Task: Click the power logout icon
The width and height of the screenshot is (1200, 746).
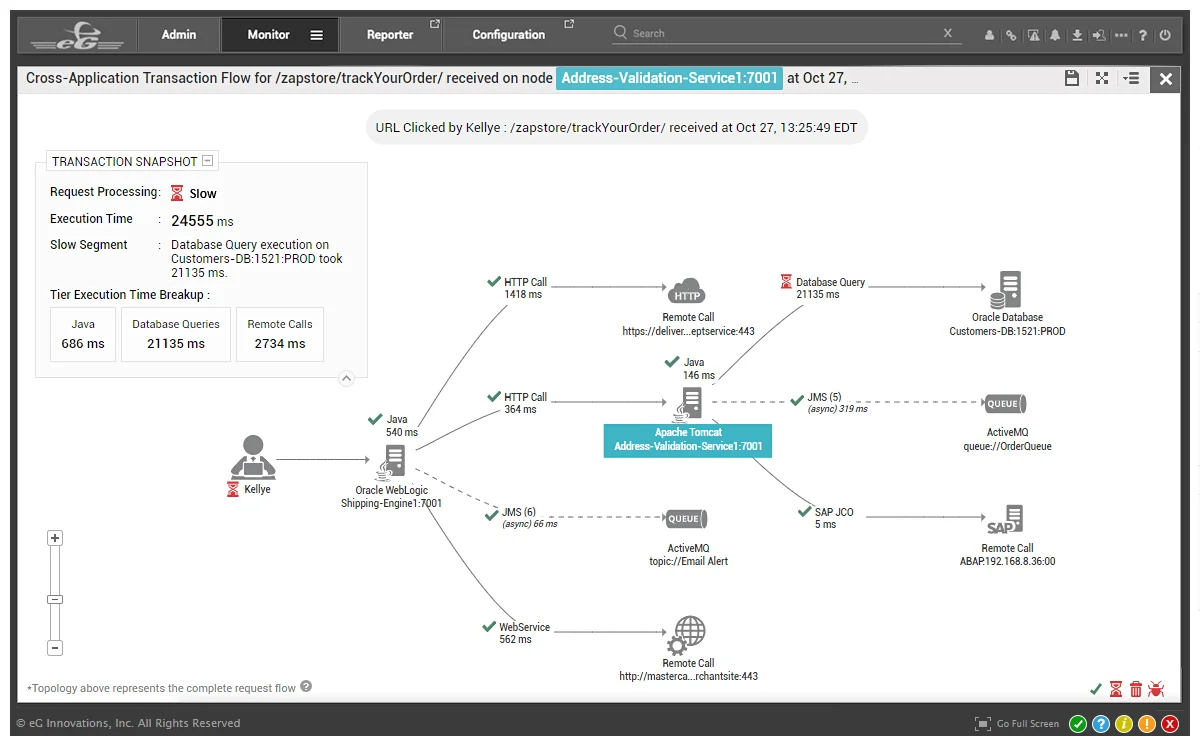Action: point(1165,35)
